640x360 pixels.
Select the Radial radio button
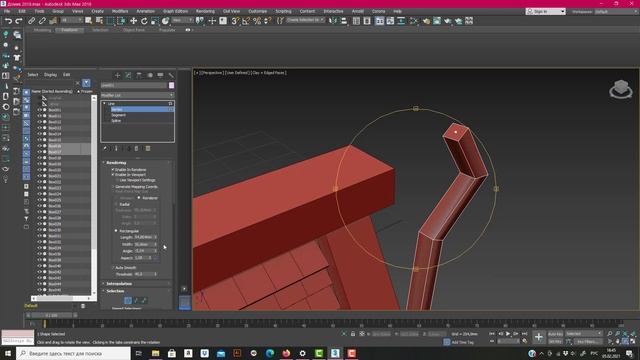116,204
